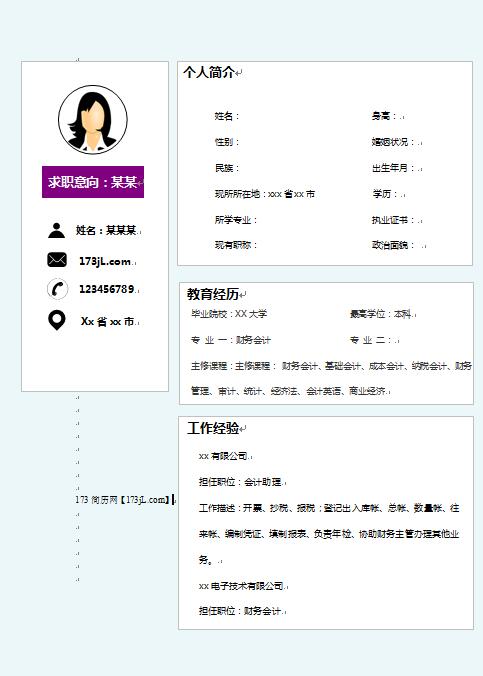The height and width of the screenshot is (676, 483).
Task: Click the 执业证书: field label
Action: click(393, 220)
